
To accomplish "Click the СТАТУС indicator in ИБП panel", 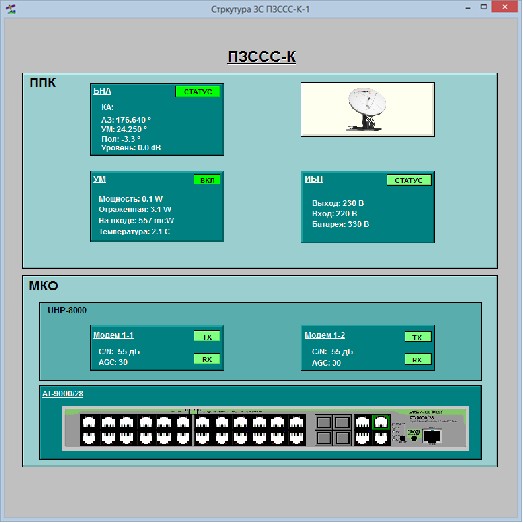I will pos(409,180).
